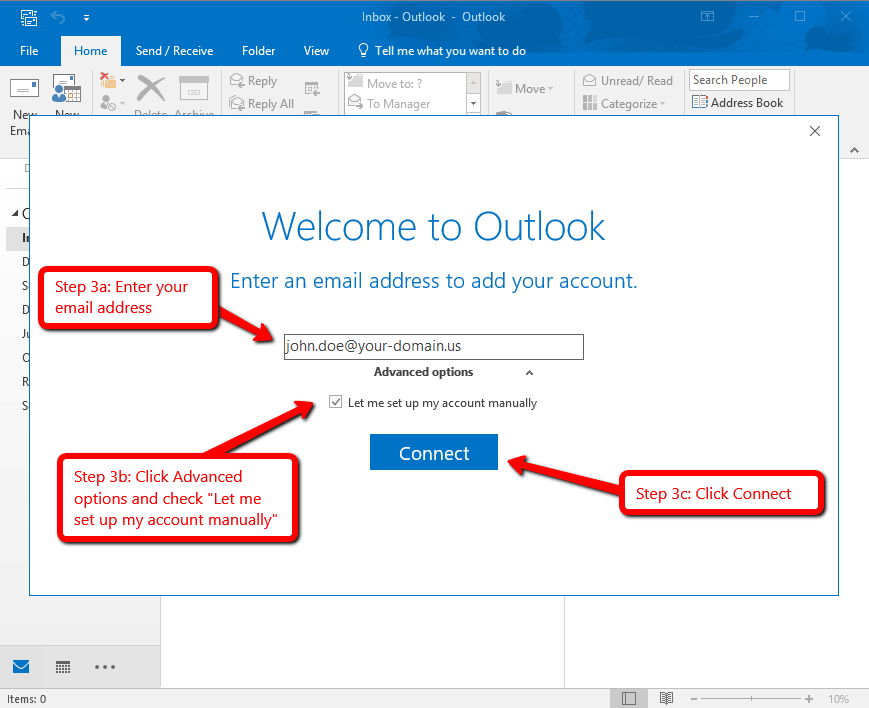Click the reply with Meeting icon
869x708 pixels.
point(312,89)
